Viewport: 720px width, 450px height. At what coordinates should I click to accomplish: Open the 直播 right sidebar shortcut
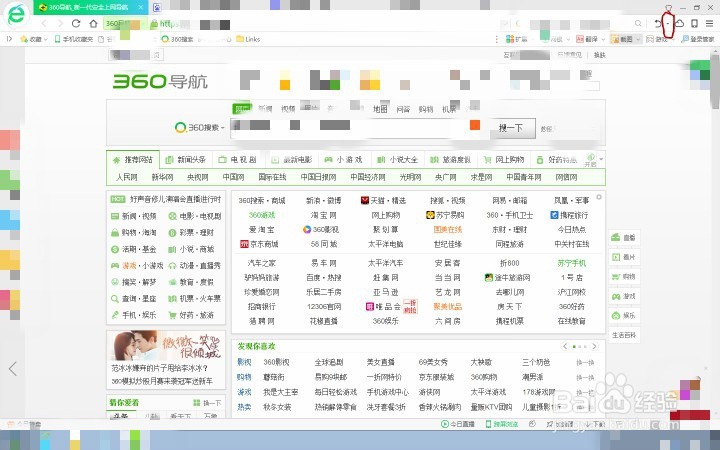coord(624,237)
